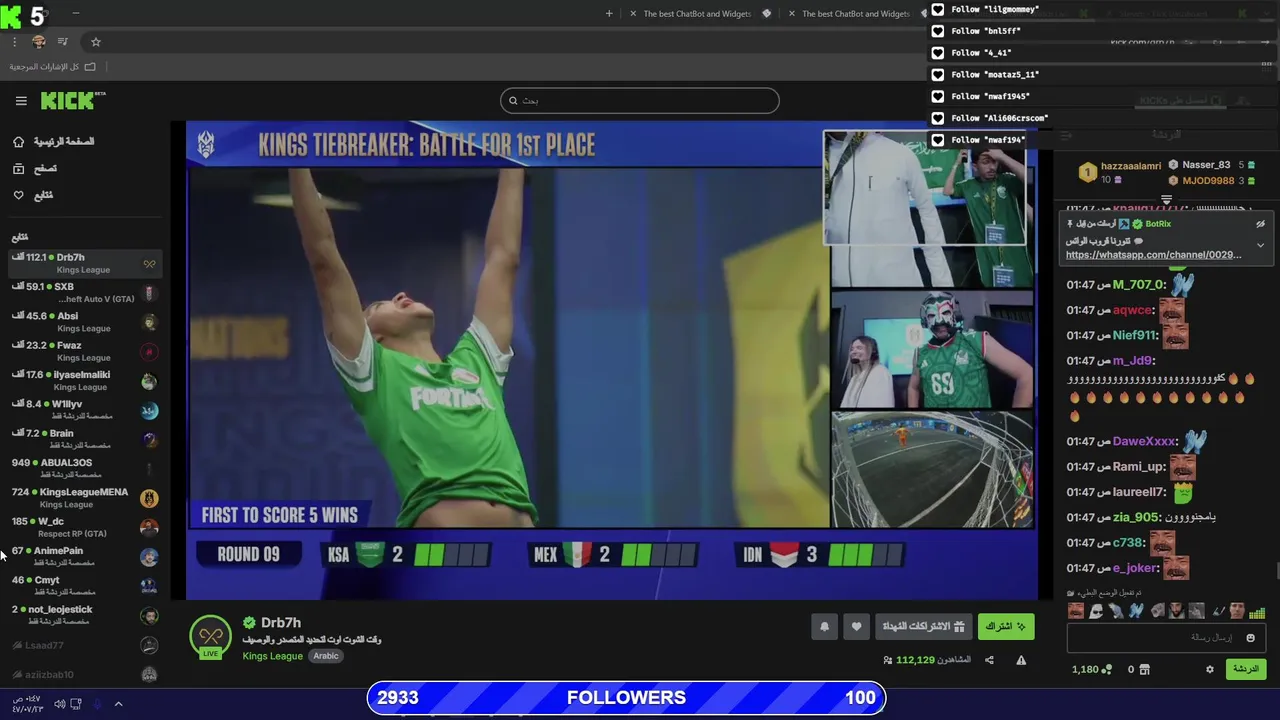Click hazzaaalamri in gift leaderboard

pyautogui.click(x=1131, y=166)
